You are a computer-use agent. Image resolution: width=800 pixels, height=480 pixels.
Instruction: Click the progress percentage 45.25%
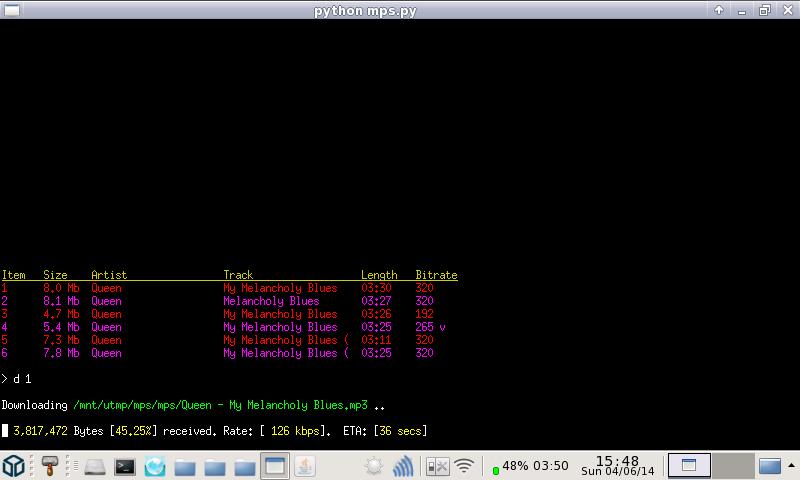(133, 431)
